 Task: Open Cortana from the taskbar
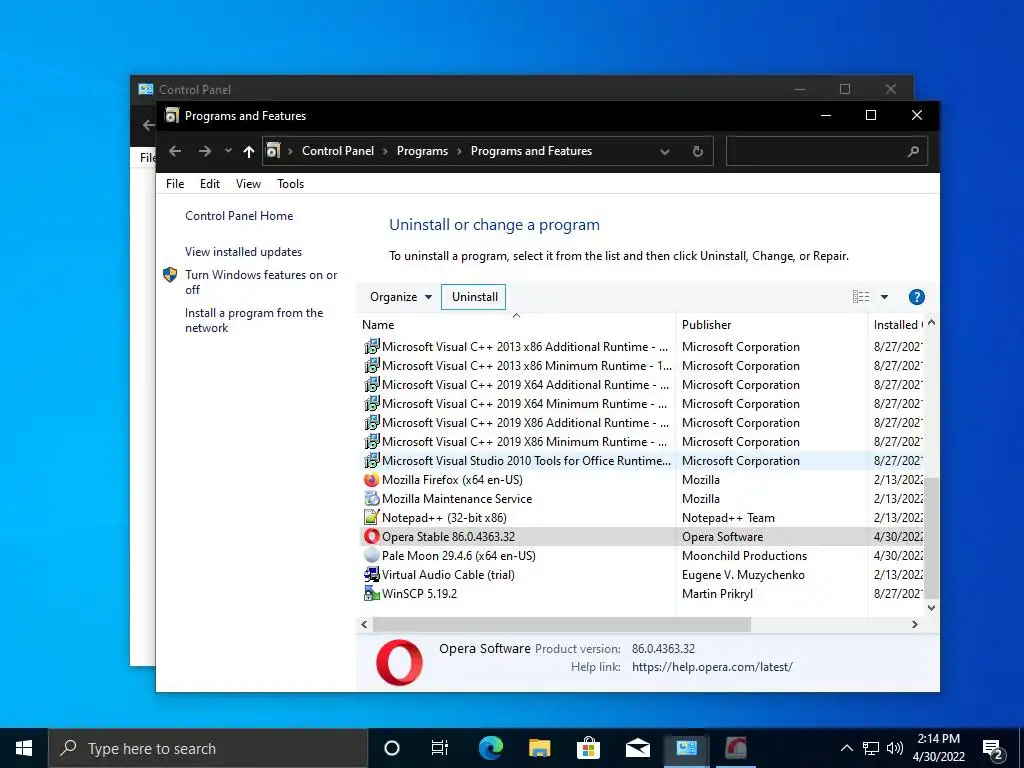tap(392, 748)
